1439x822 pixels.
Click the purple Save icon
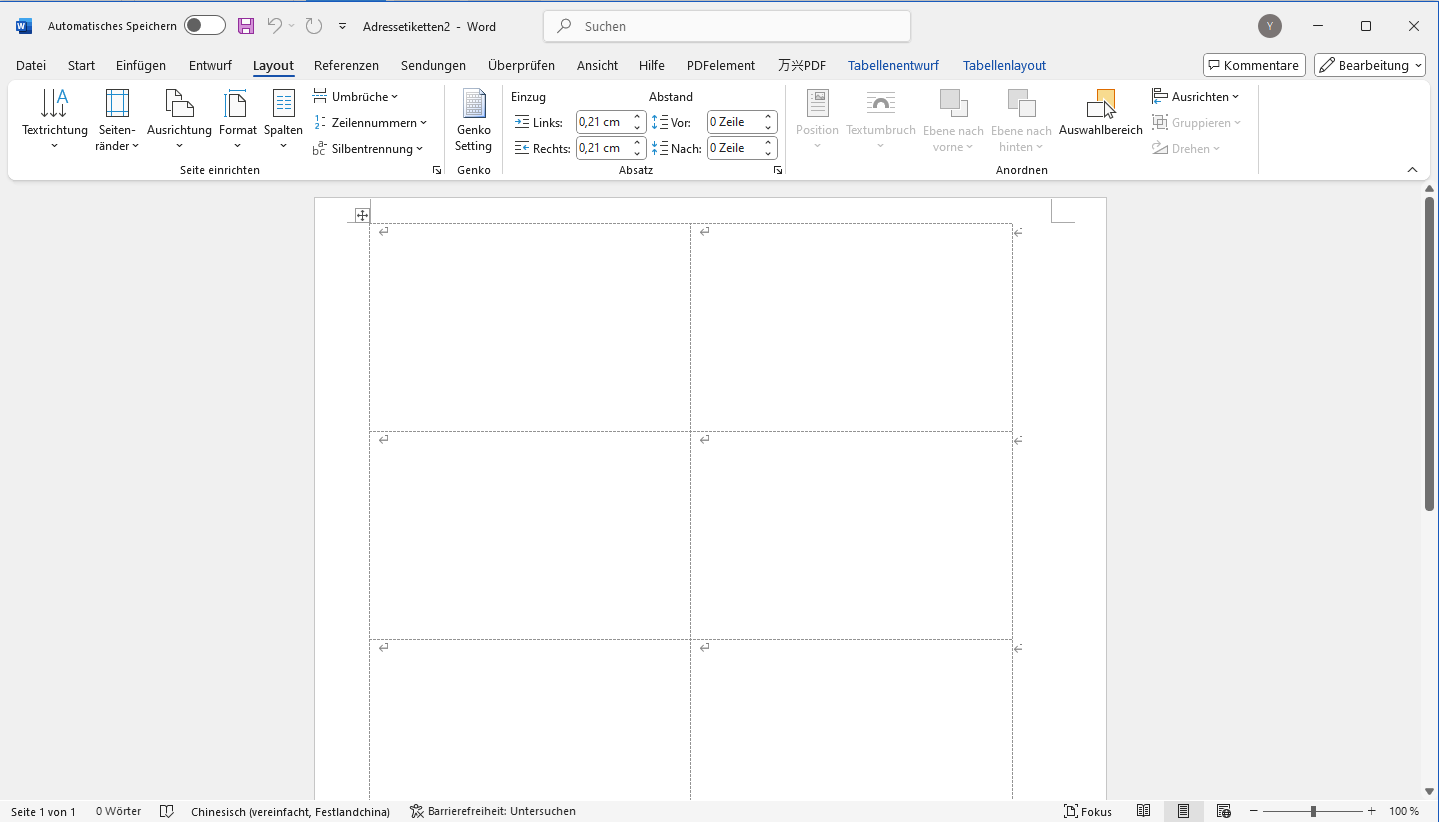pyautogui.click(x=245, y=26)
